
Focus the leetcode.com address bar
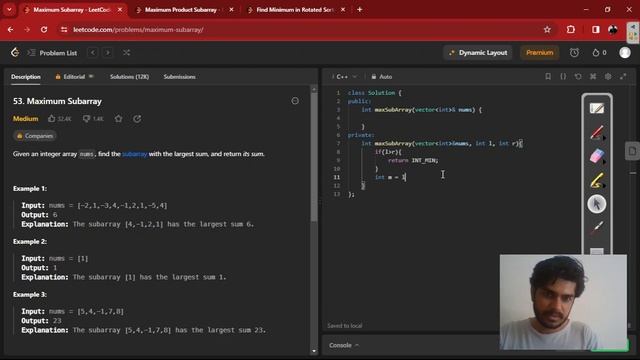302,29
